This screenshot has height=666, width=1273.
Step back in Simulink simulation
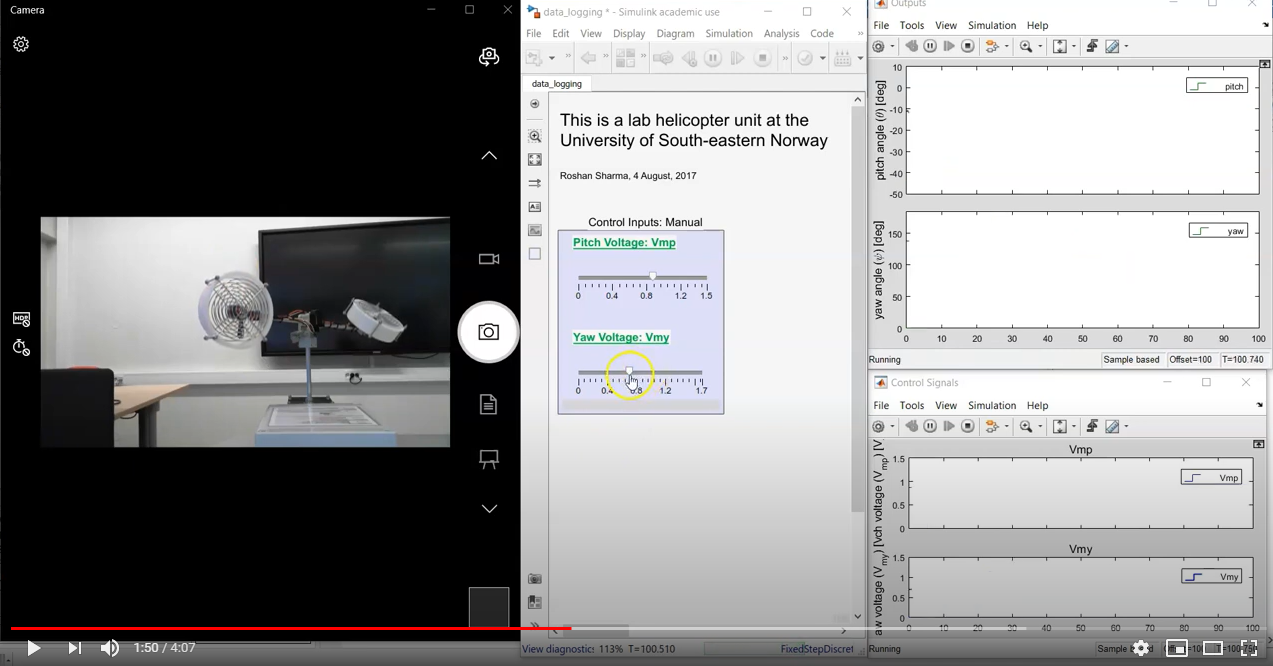tap(689, 59)
